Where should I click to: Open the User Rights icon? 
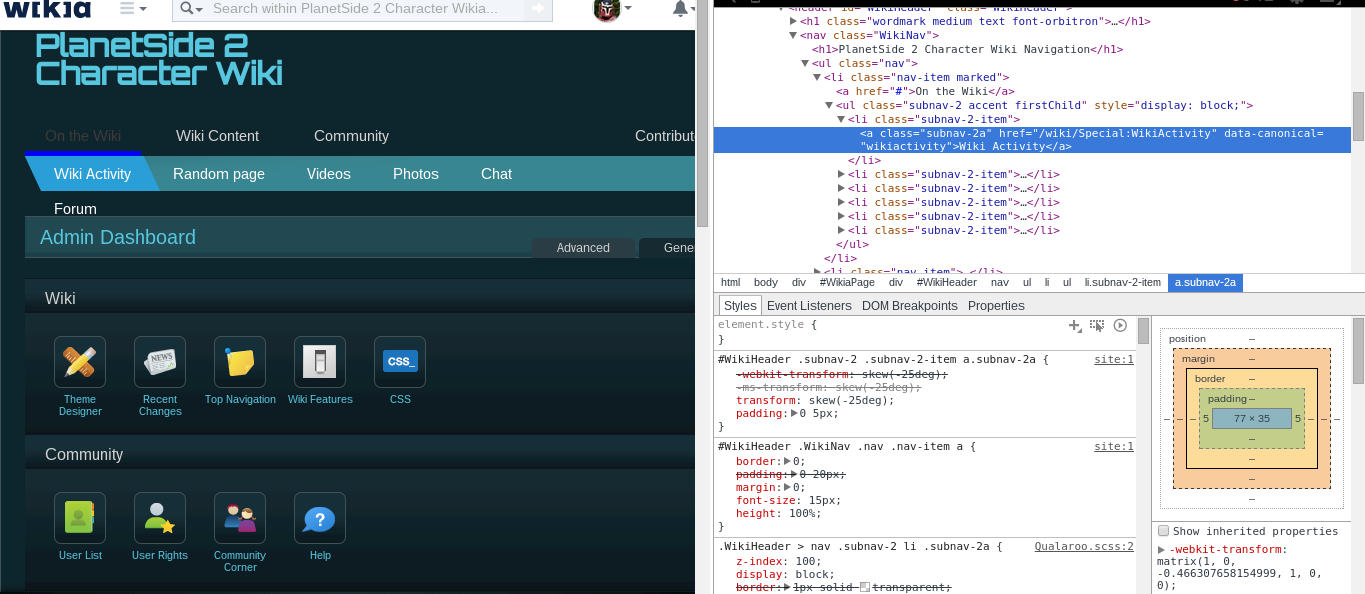click(160, 518)
